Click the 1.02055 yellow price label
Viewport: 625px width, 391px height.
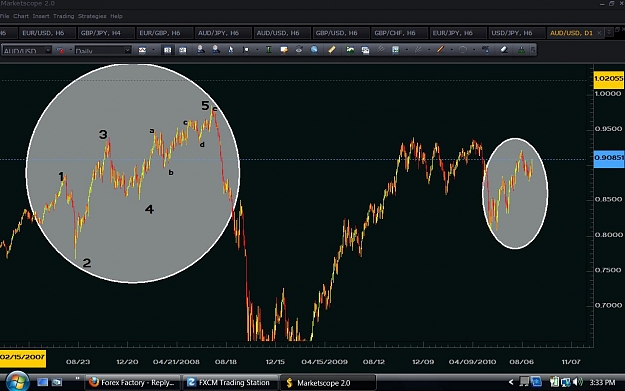pos(608,79)
